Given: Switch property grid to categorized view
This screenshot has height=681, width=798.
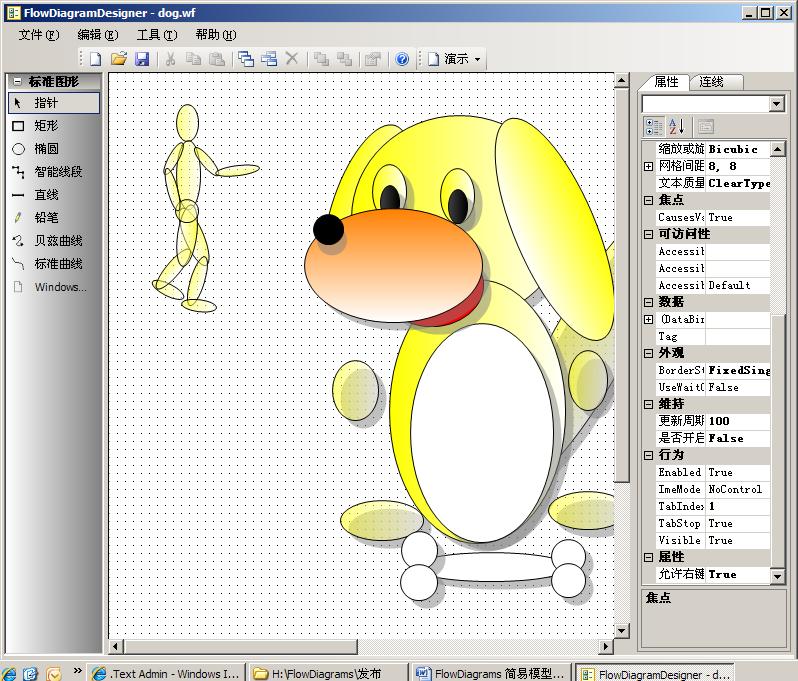Looking at the screenshot, I should pos(654,126).
